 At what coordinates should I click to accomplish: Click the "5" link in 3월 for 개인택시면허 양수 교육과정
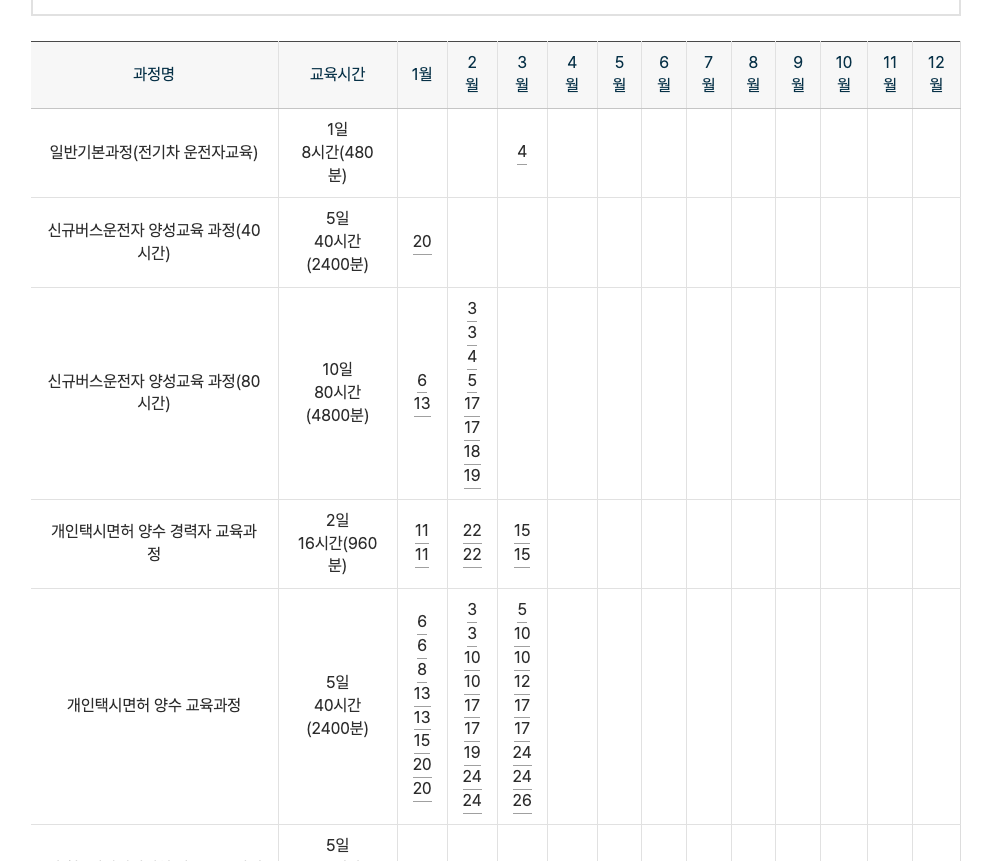click(522, 609)
